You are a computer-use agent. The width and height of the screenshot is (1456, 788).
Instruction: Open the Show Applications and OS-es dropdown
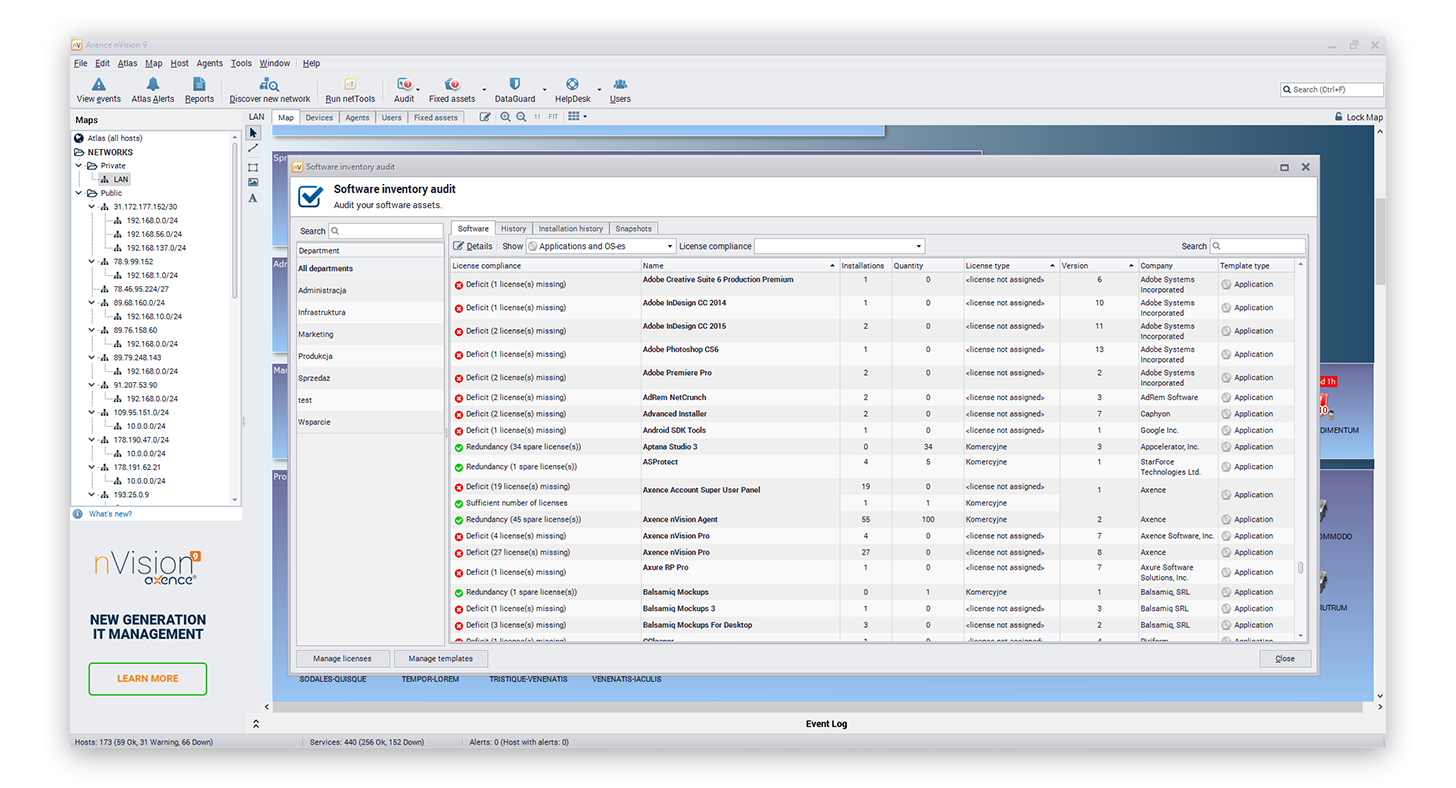point(601,246)
